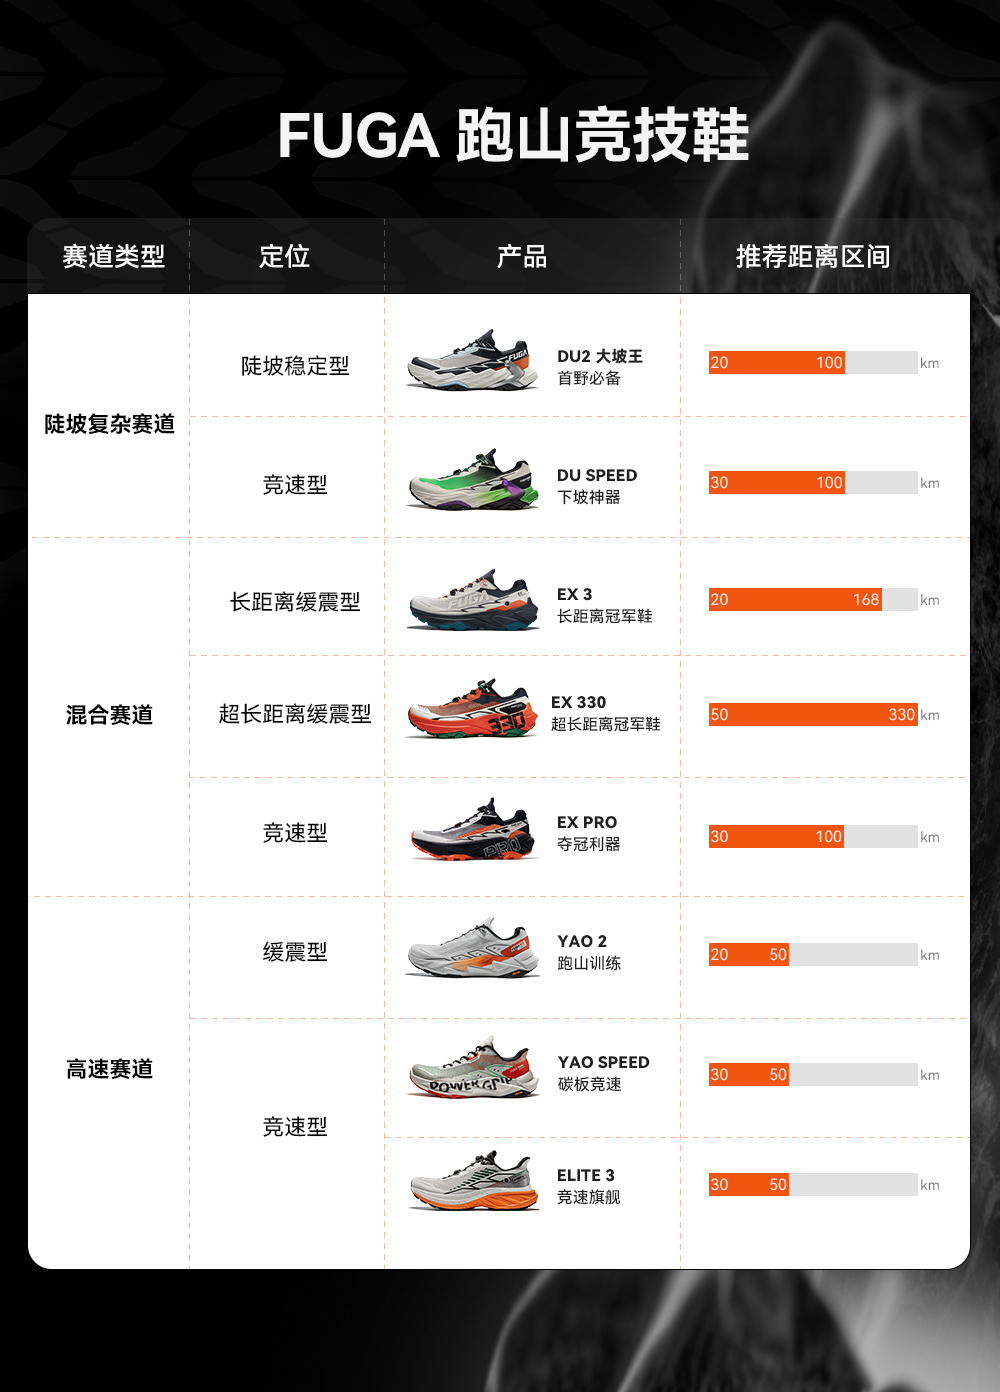This screenshot has height=1392, width=1000.
Task: Open the EX 3 shoe thumbnail
Action: (x=474, y=600)
